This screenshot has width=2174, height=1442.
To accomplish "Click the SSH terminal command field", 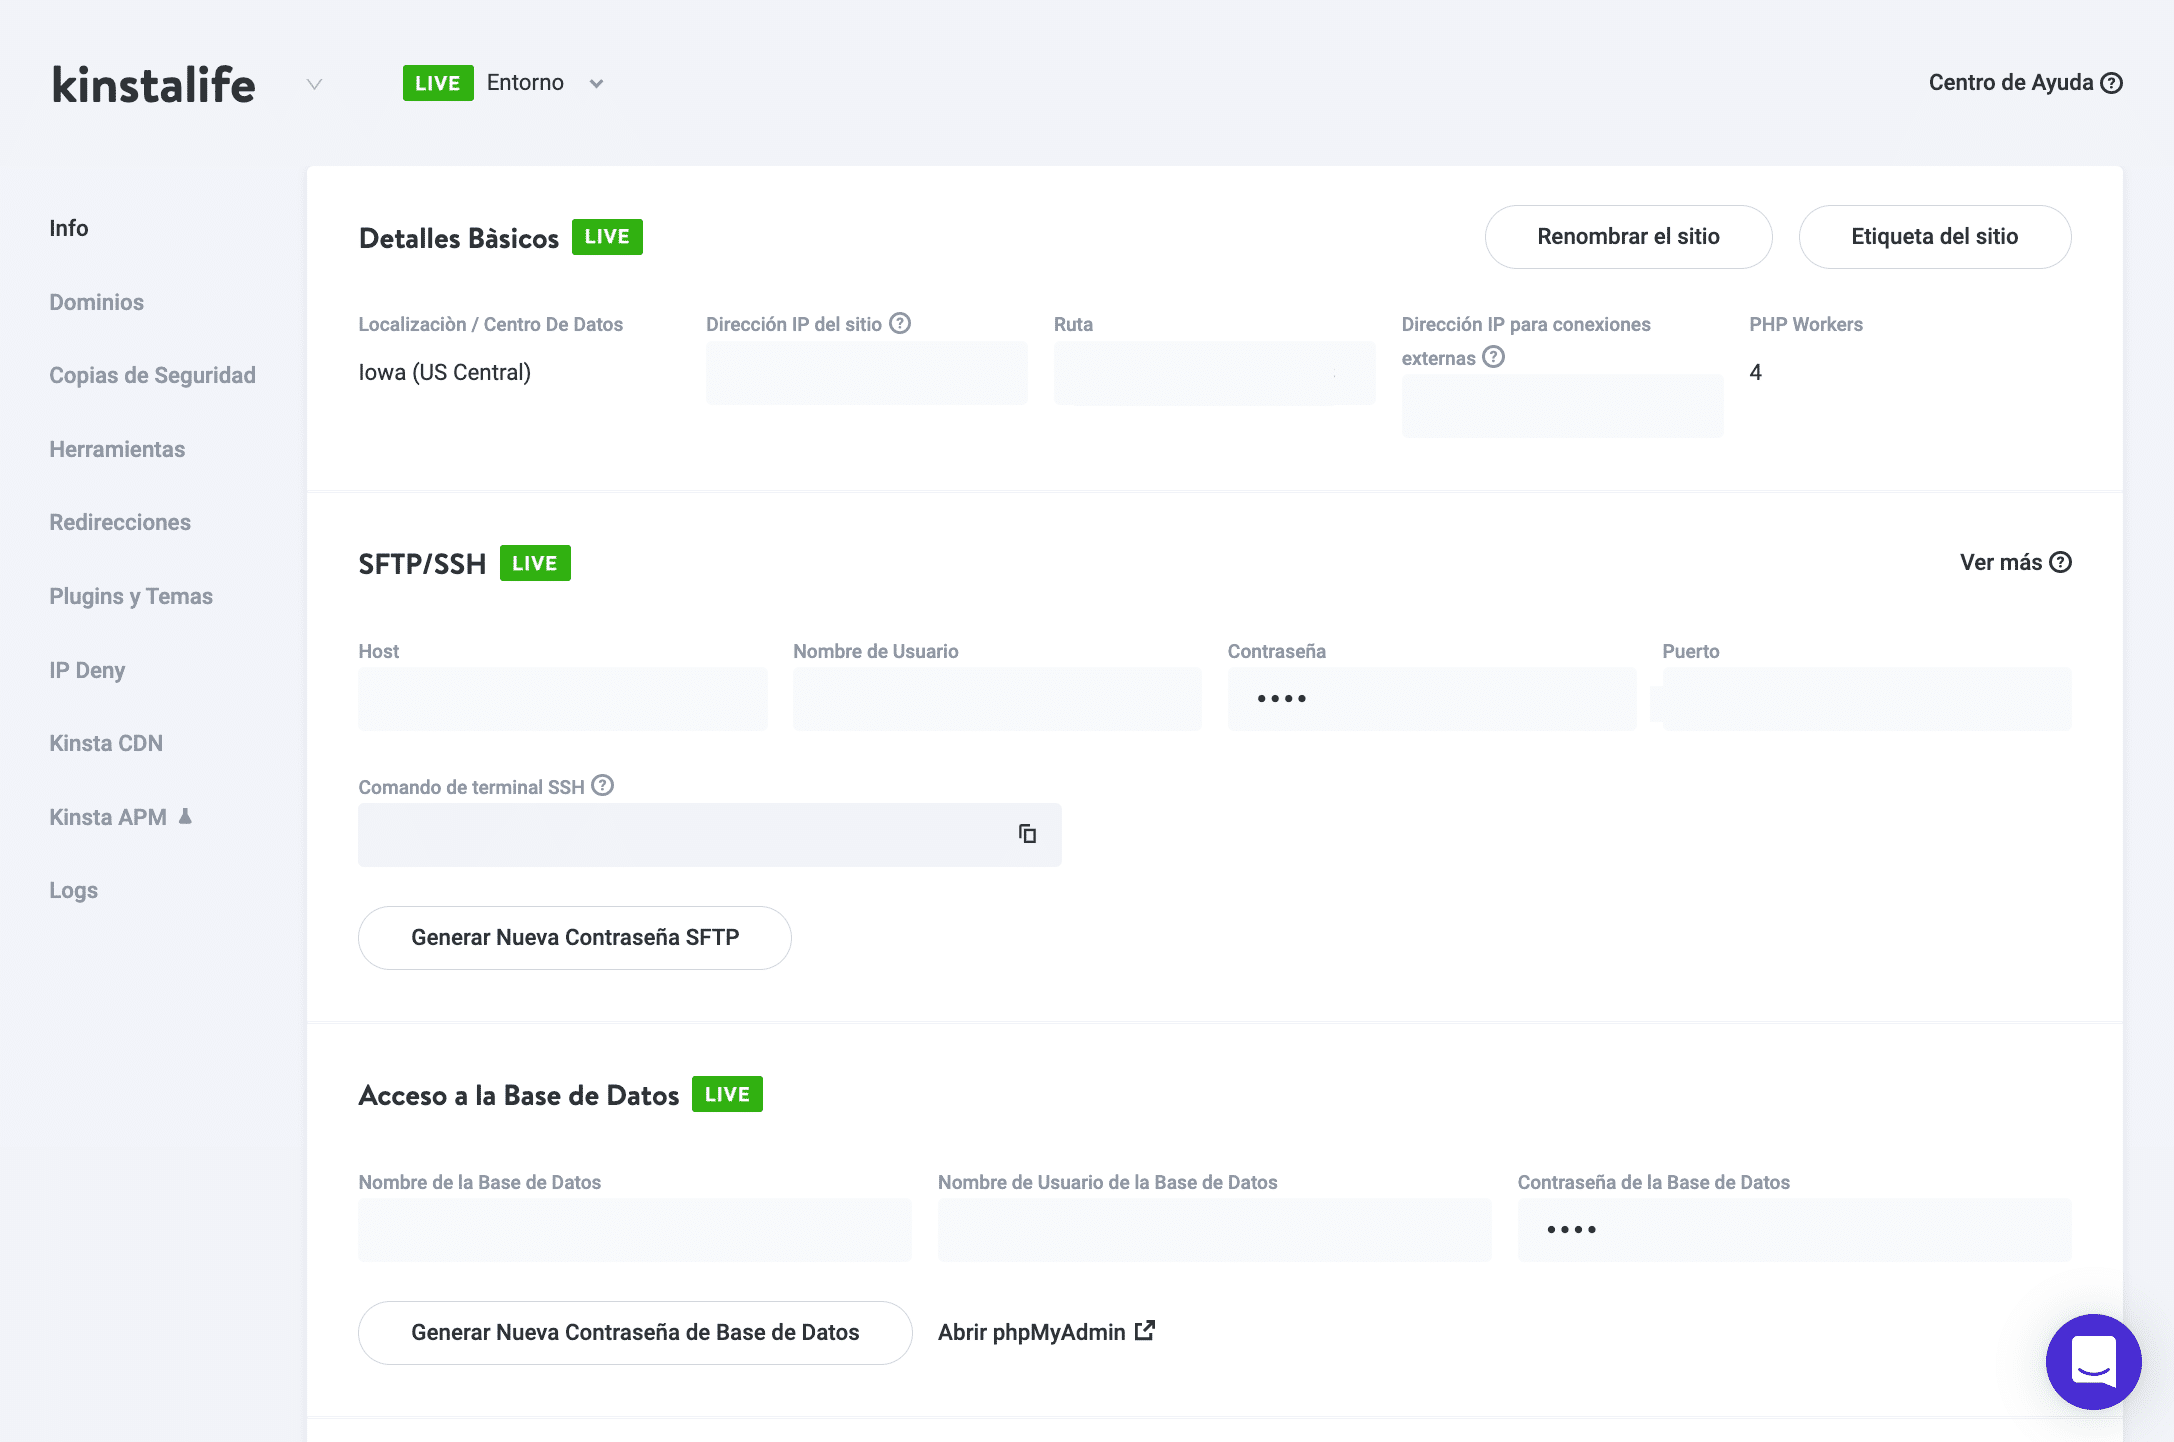I will click(710, 835).
